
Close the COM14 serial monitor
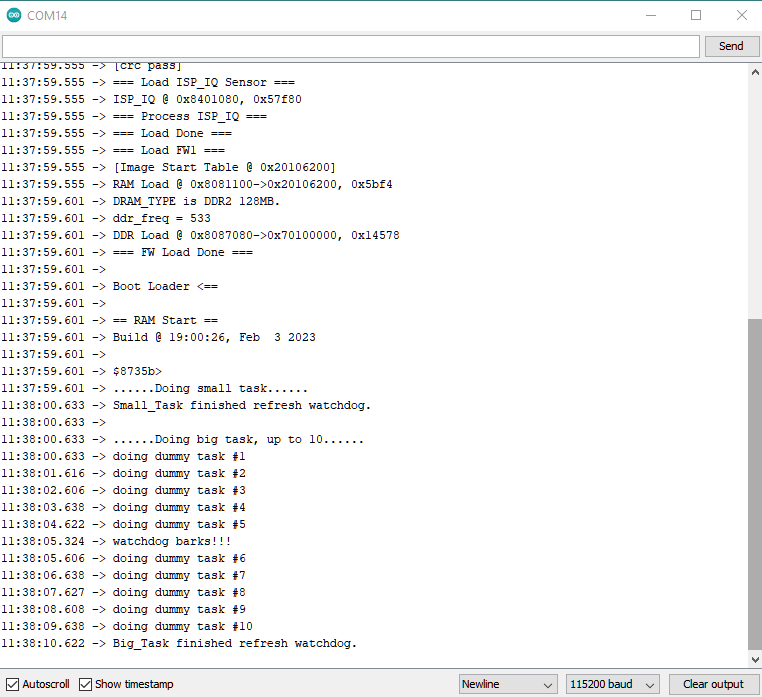pos(741,16)
